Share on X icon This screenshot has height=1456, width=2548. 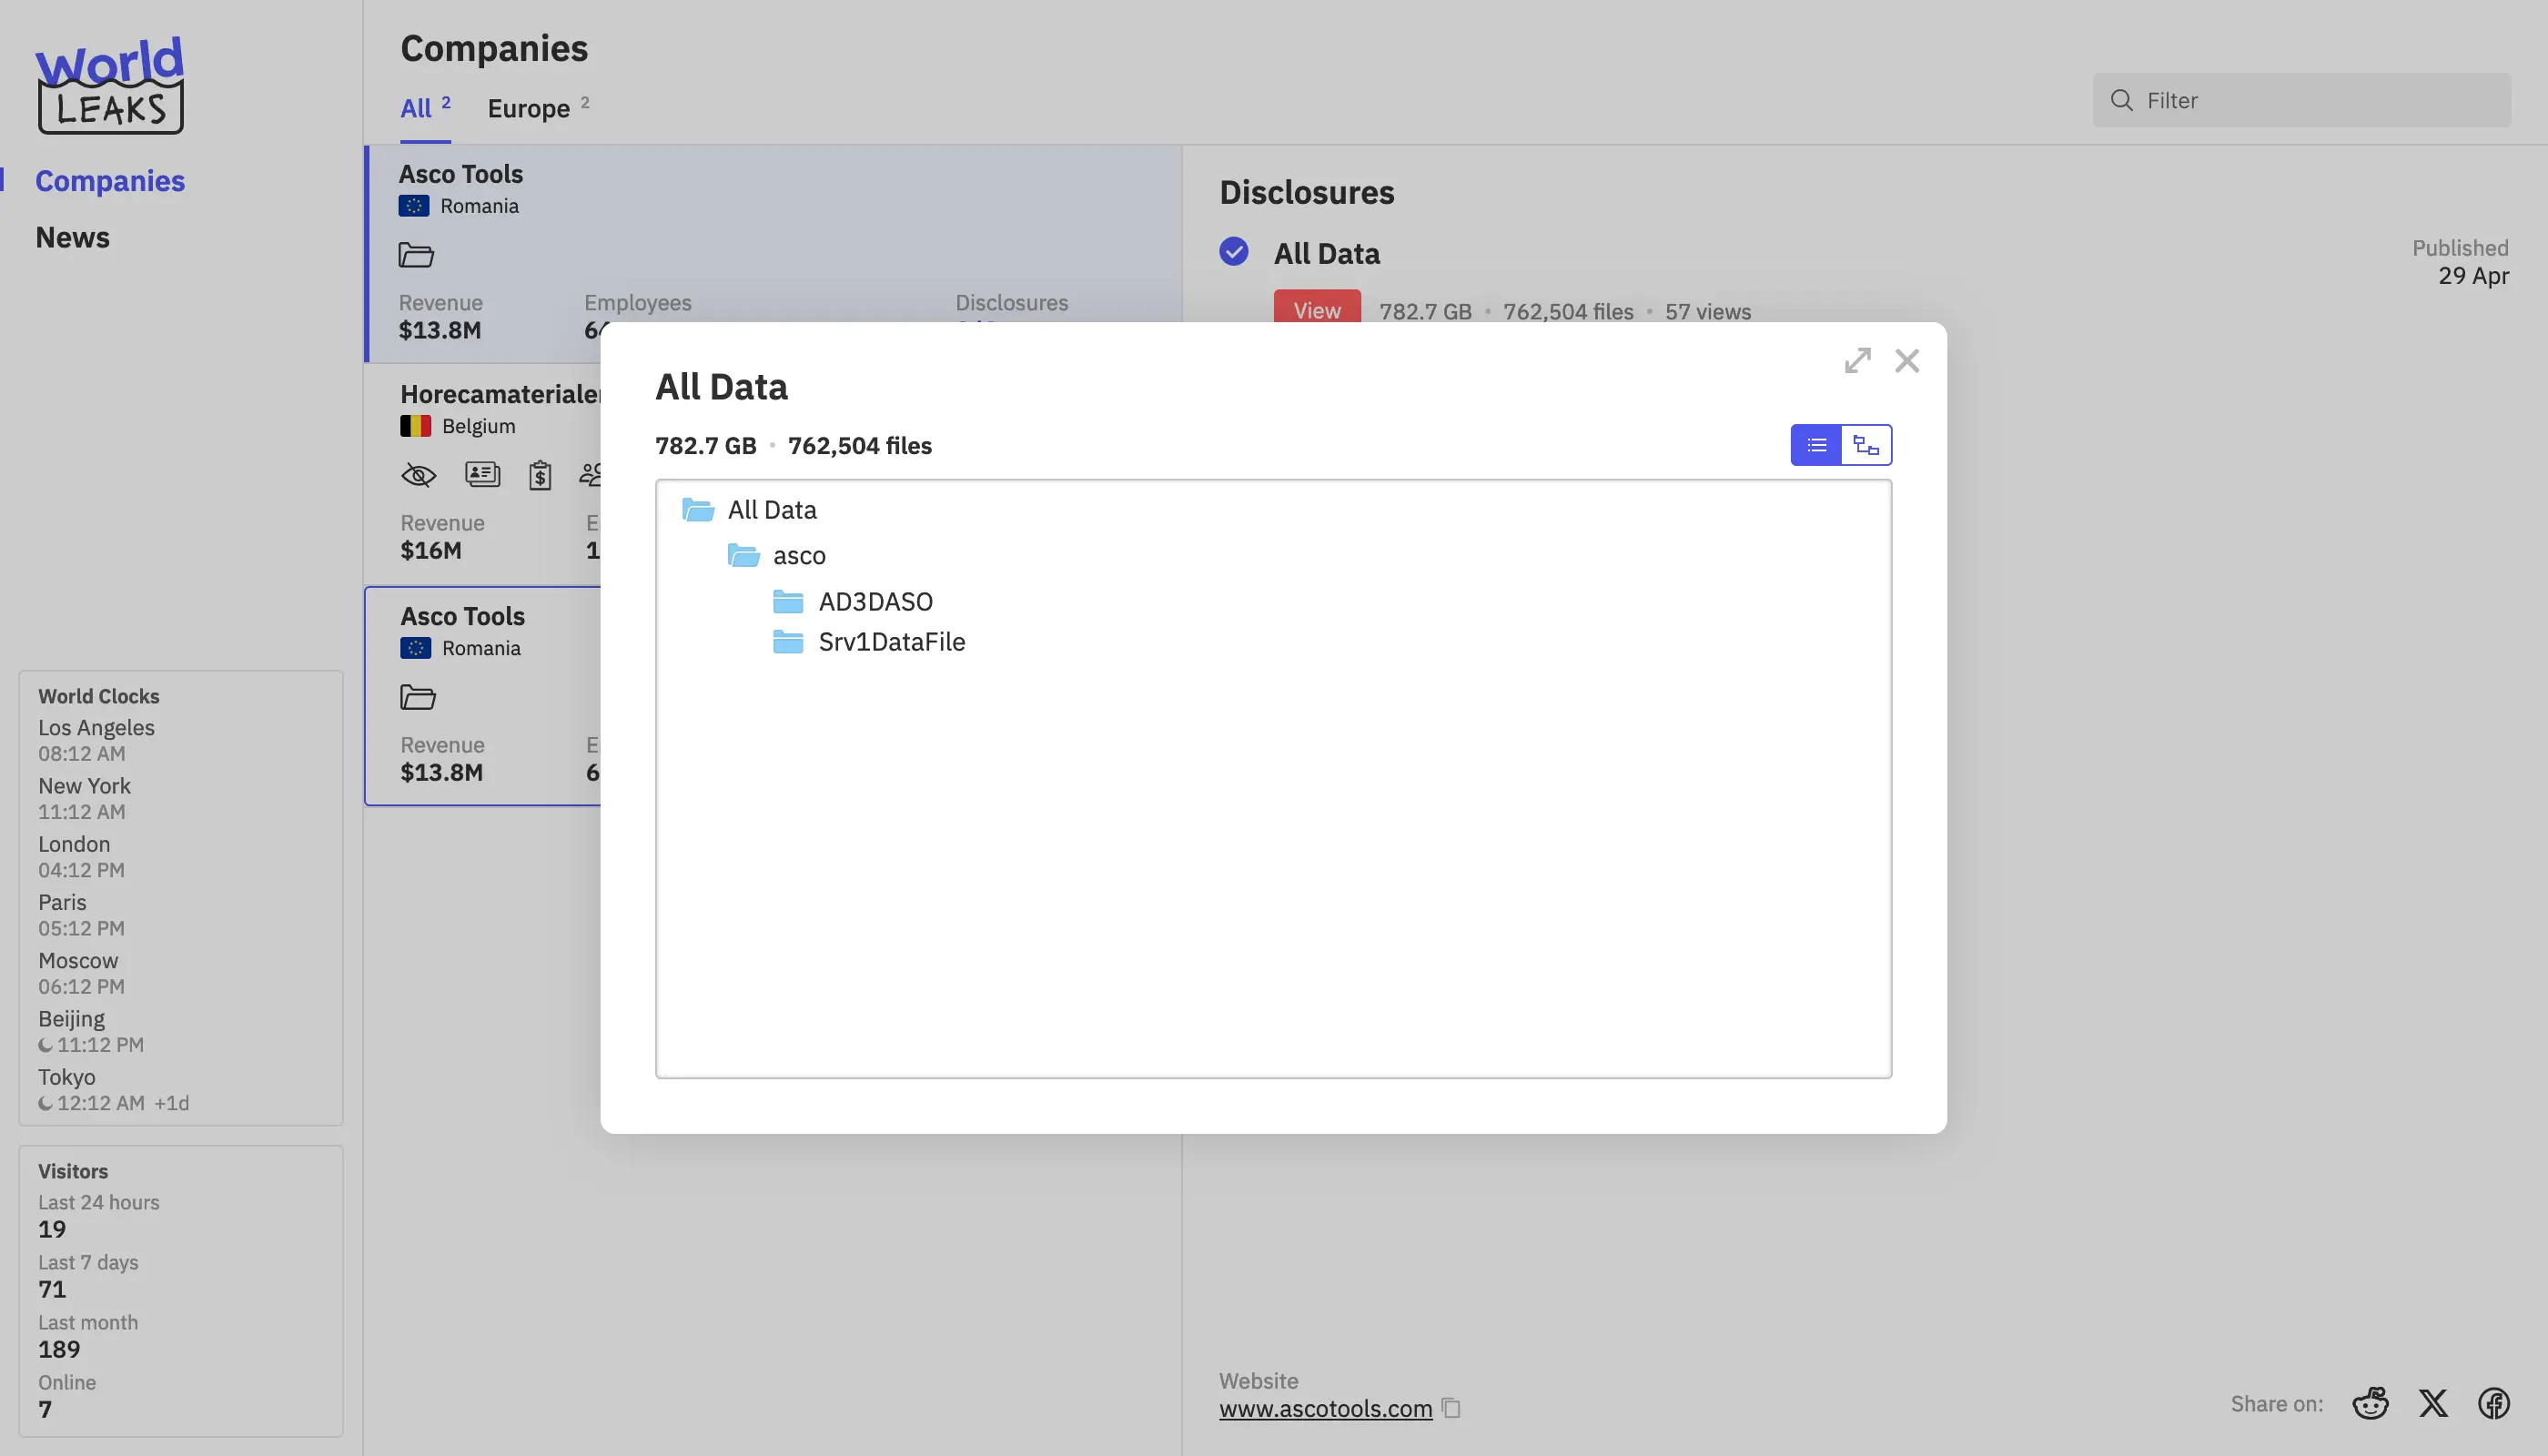coord(2433,1403)
